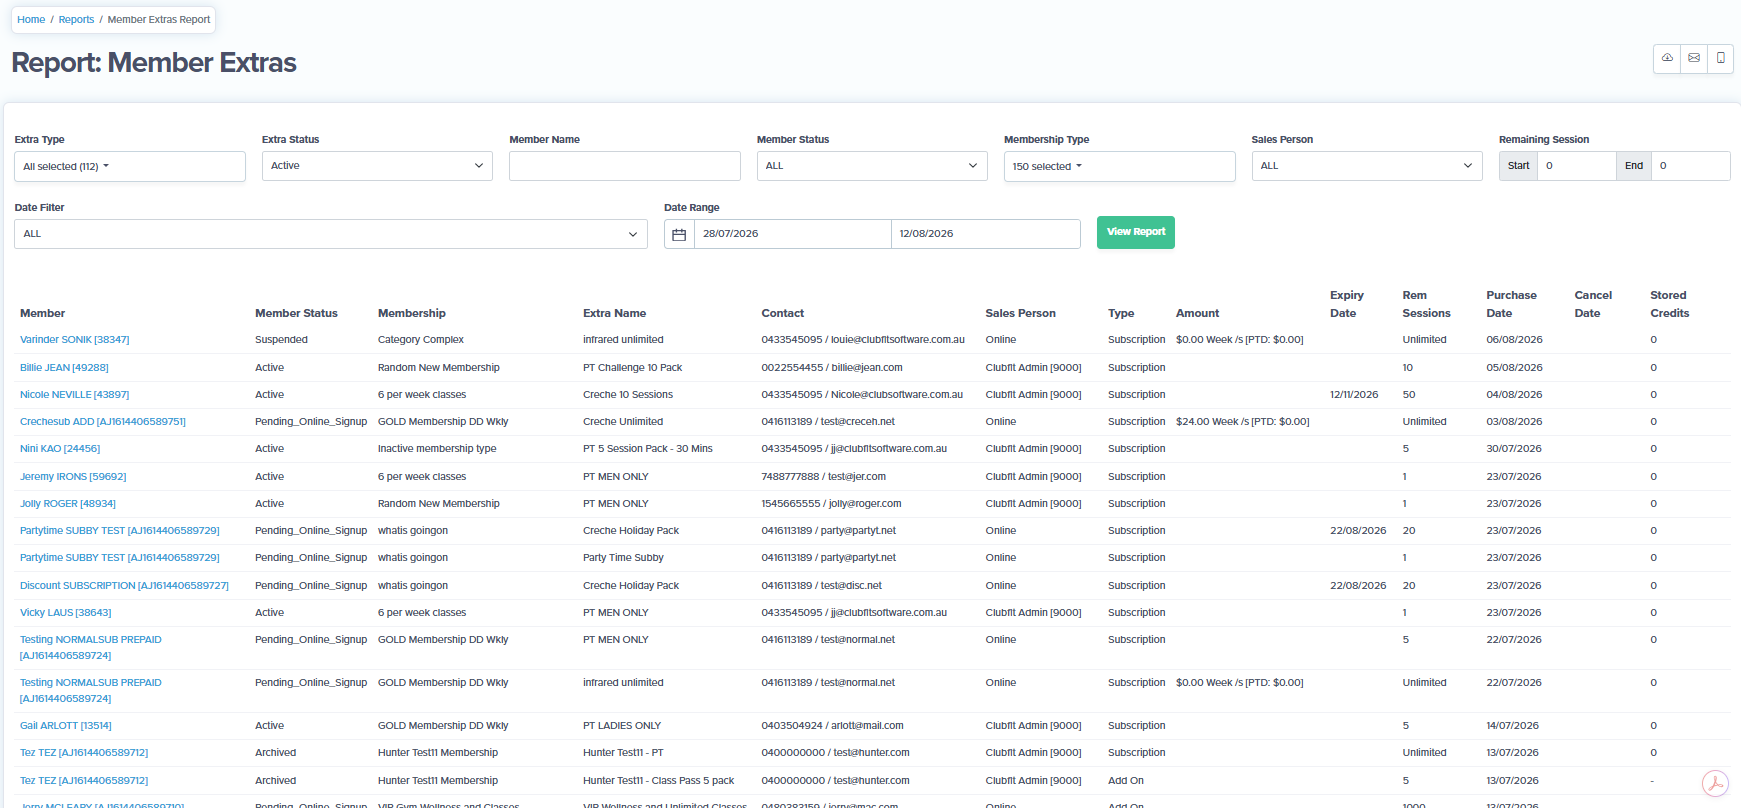The width and height of the screenshot is (1741, 808).
Task: Click the cloud download export icon
Action: click(x=1667, y=58)
